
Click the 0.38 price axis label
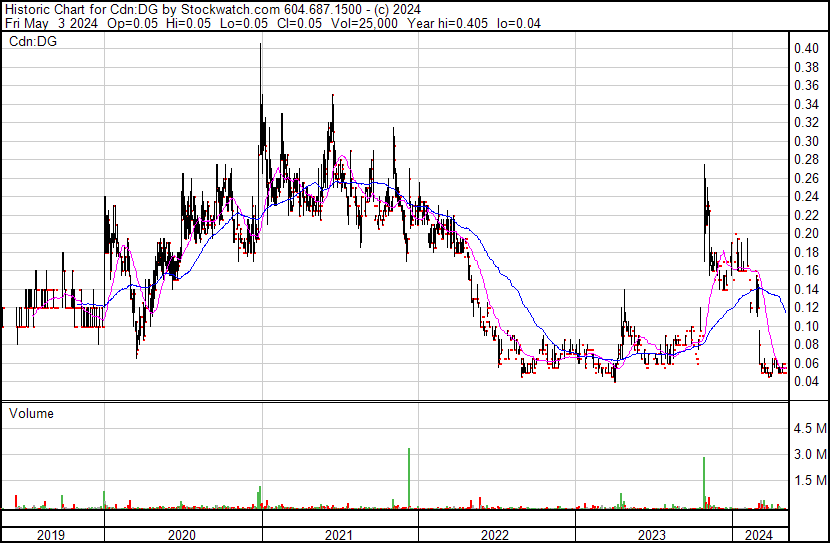[x=806, y=67]
